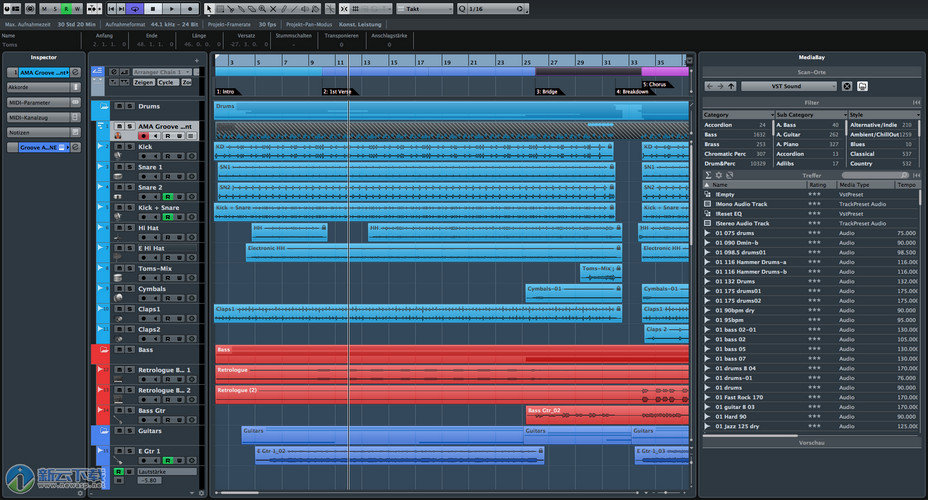Toggle global Write automation W button
928x500 pixels.
[77, 9]
